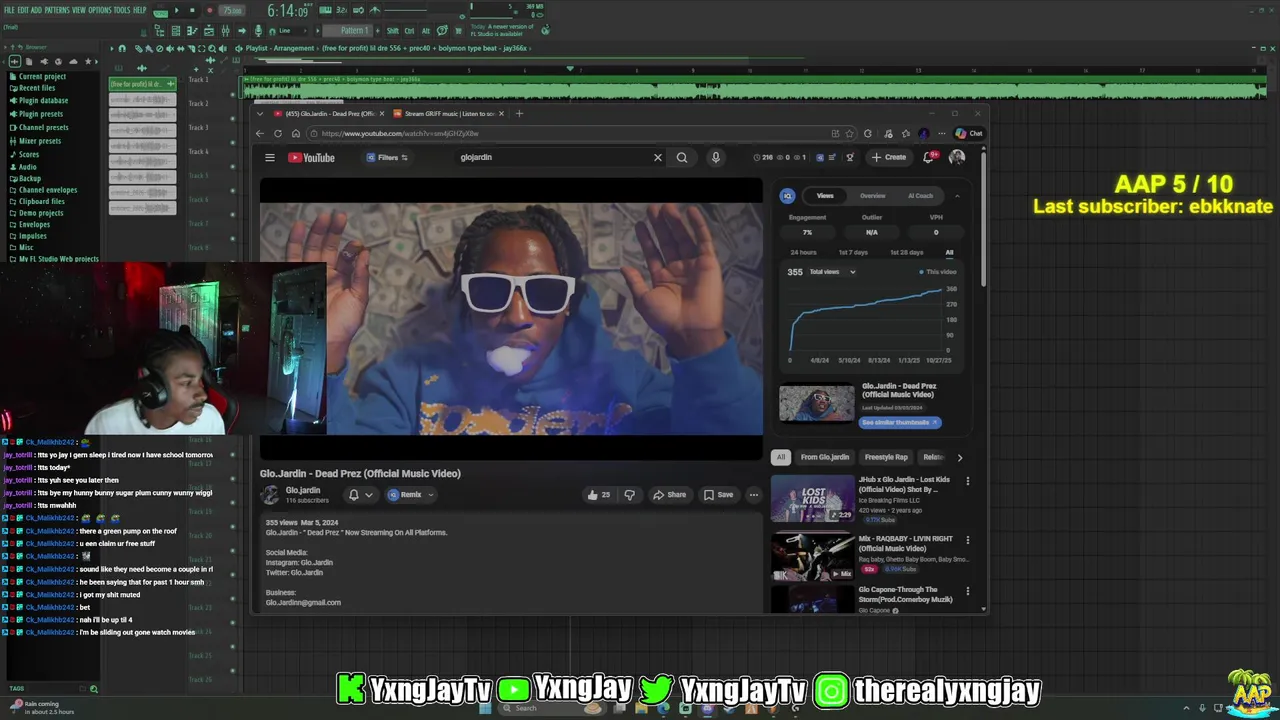Screen dimensions: 1280x720
Task: Open the OPTIONS menu
Action: click(100, 10)
